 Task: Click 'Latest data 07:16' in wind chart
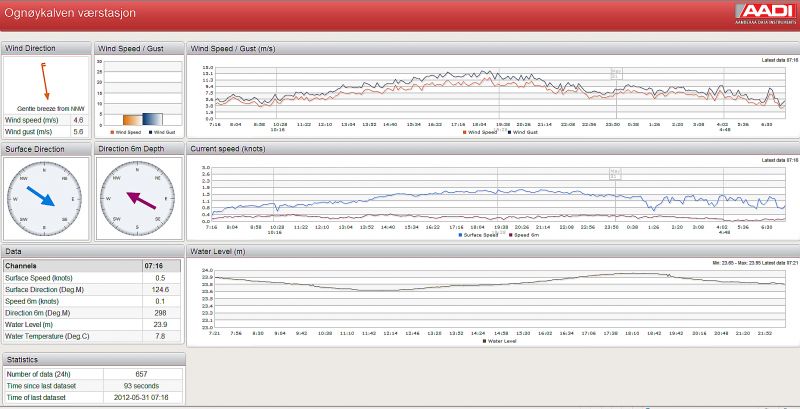coord(780,60)
